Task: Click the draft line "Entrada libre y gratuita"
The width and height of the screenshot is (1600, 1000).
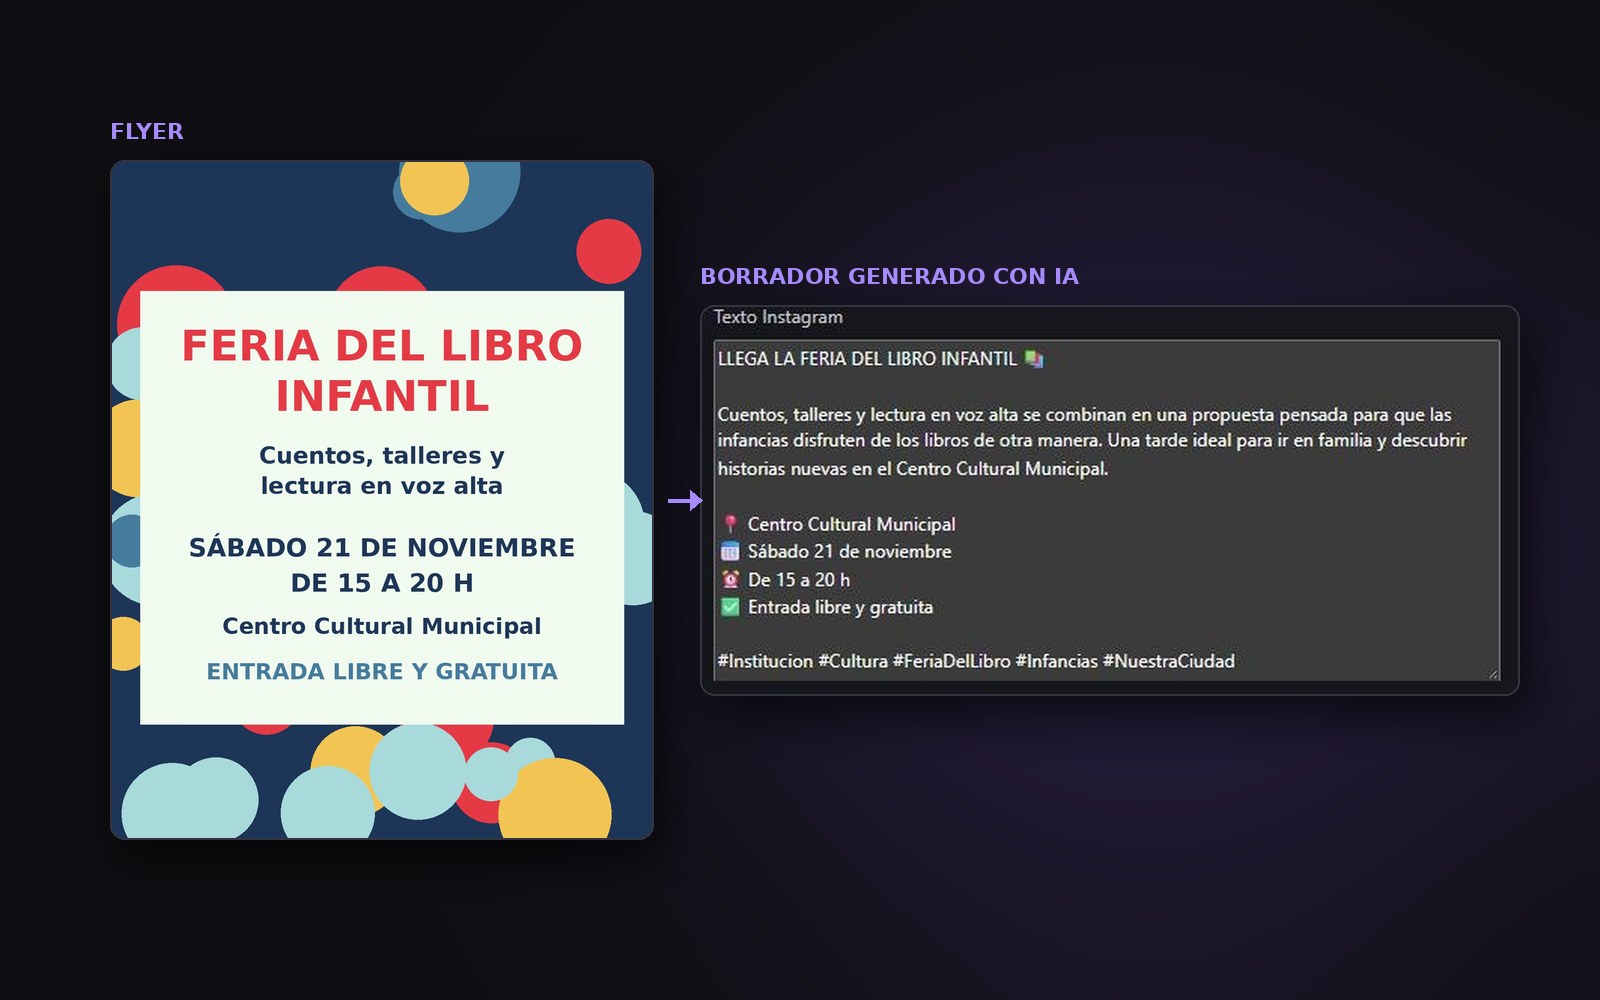Action: pos(840,607)
